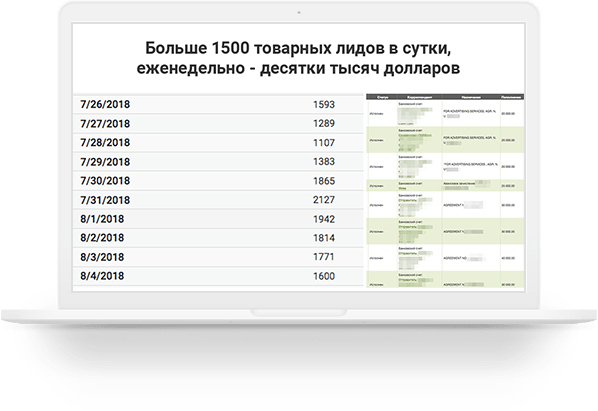Click the 8/4/2018 date row

218,276
